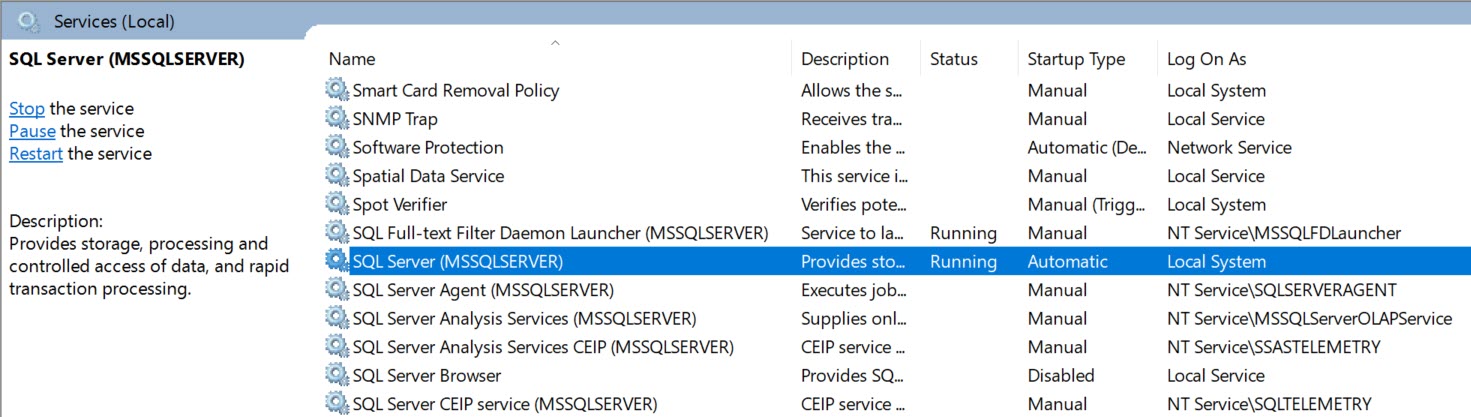This screenshot has width=1471, height=417.
Task: Click gear icon beside Software Protection
Action: 337,147
